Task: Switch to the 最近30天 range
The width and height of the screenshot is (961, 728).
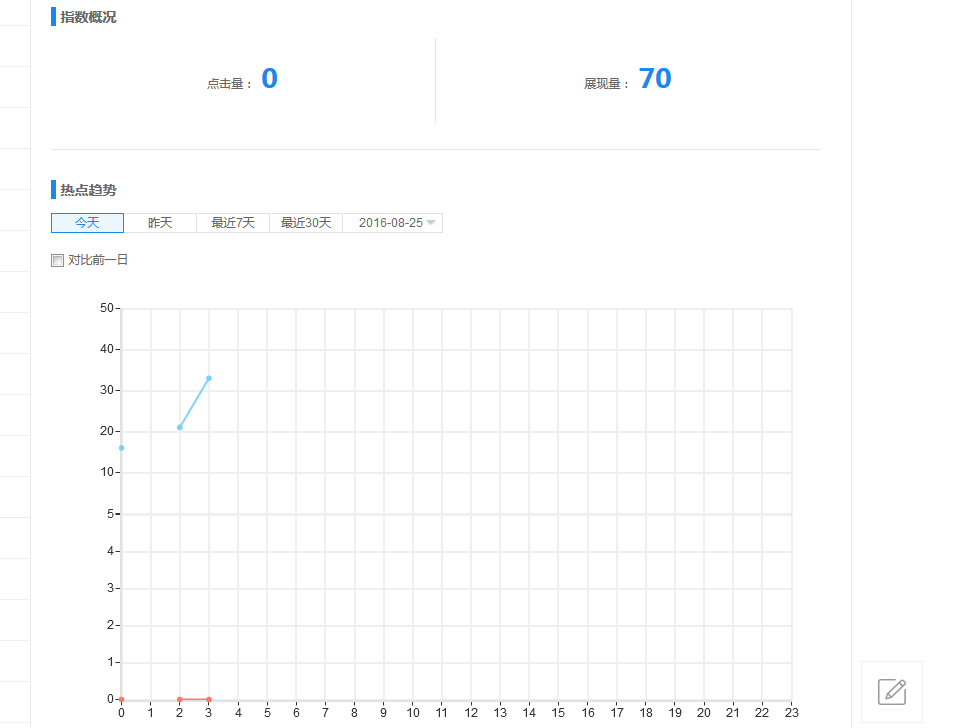Action: 306,223
